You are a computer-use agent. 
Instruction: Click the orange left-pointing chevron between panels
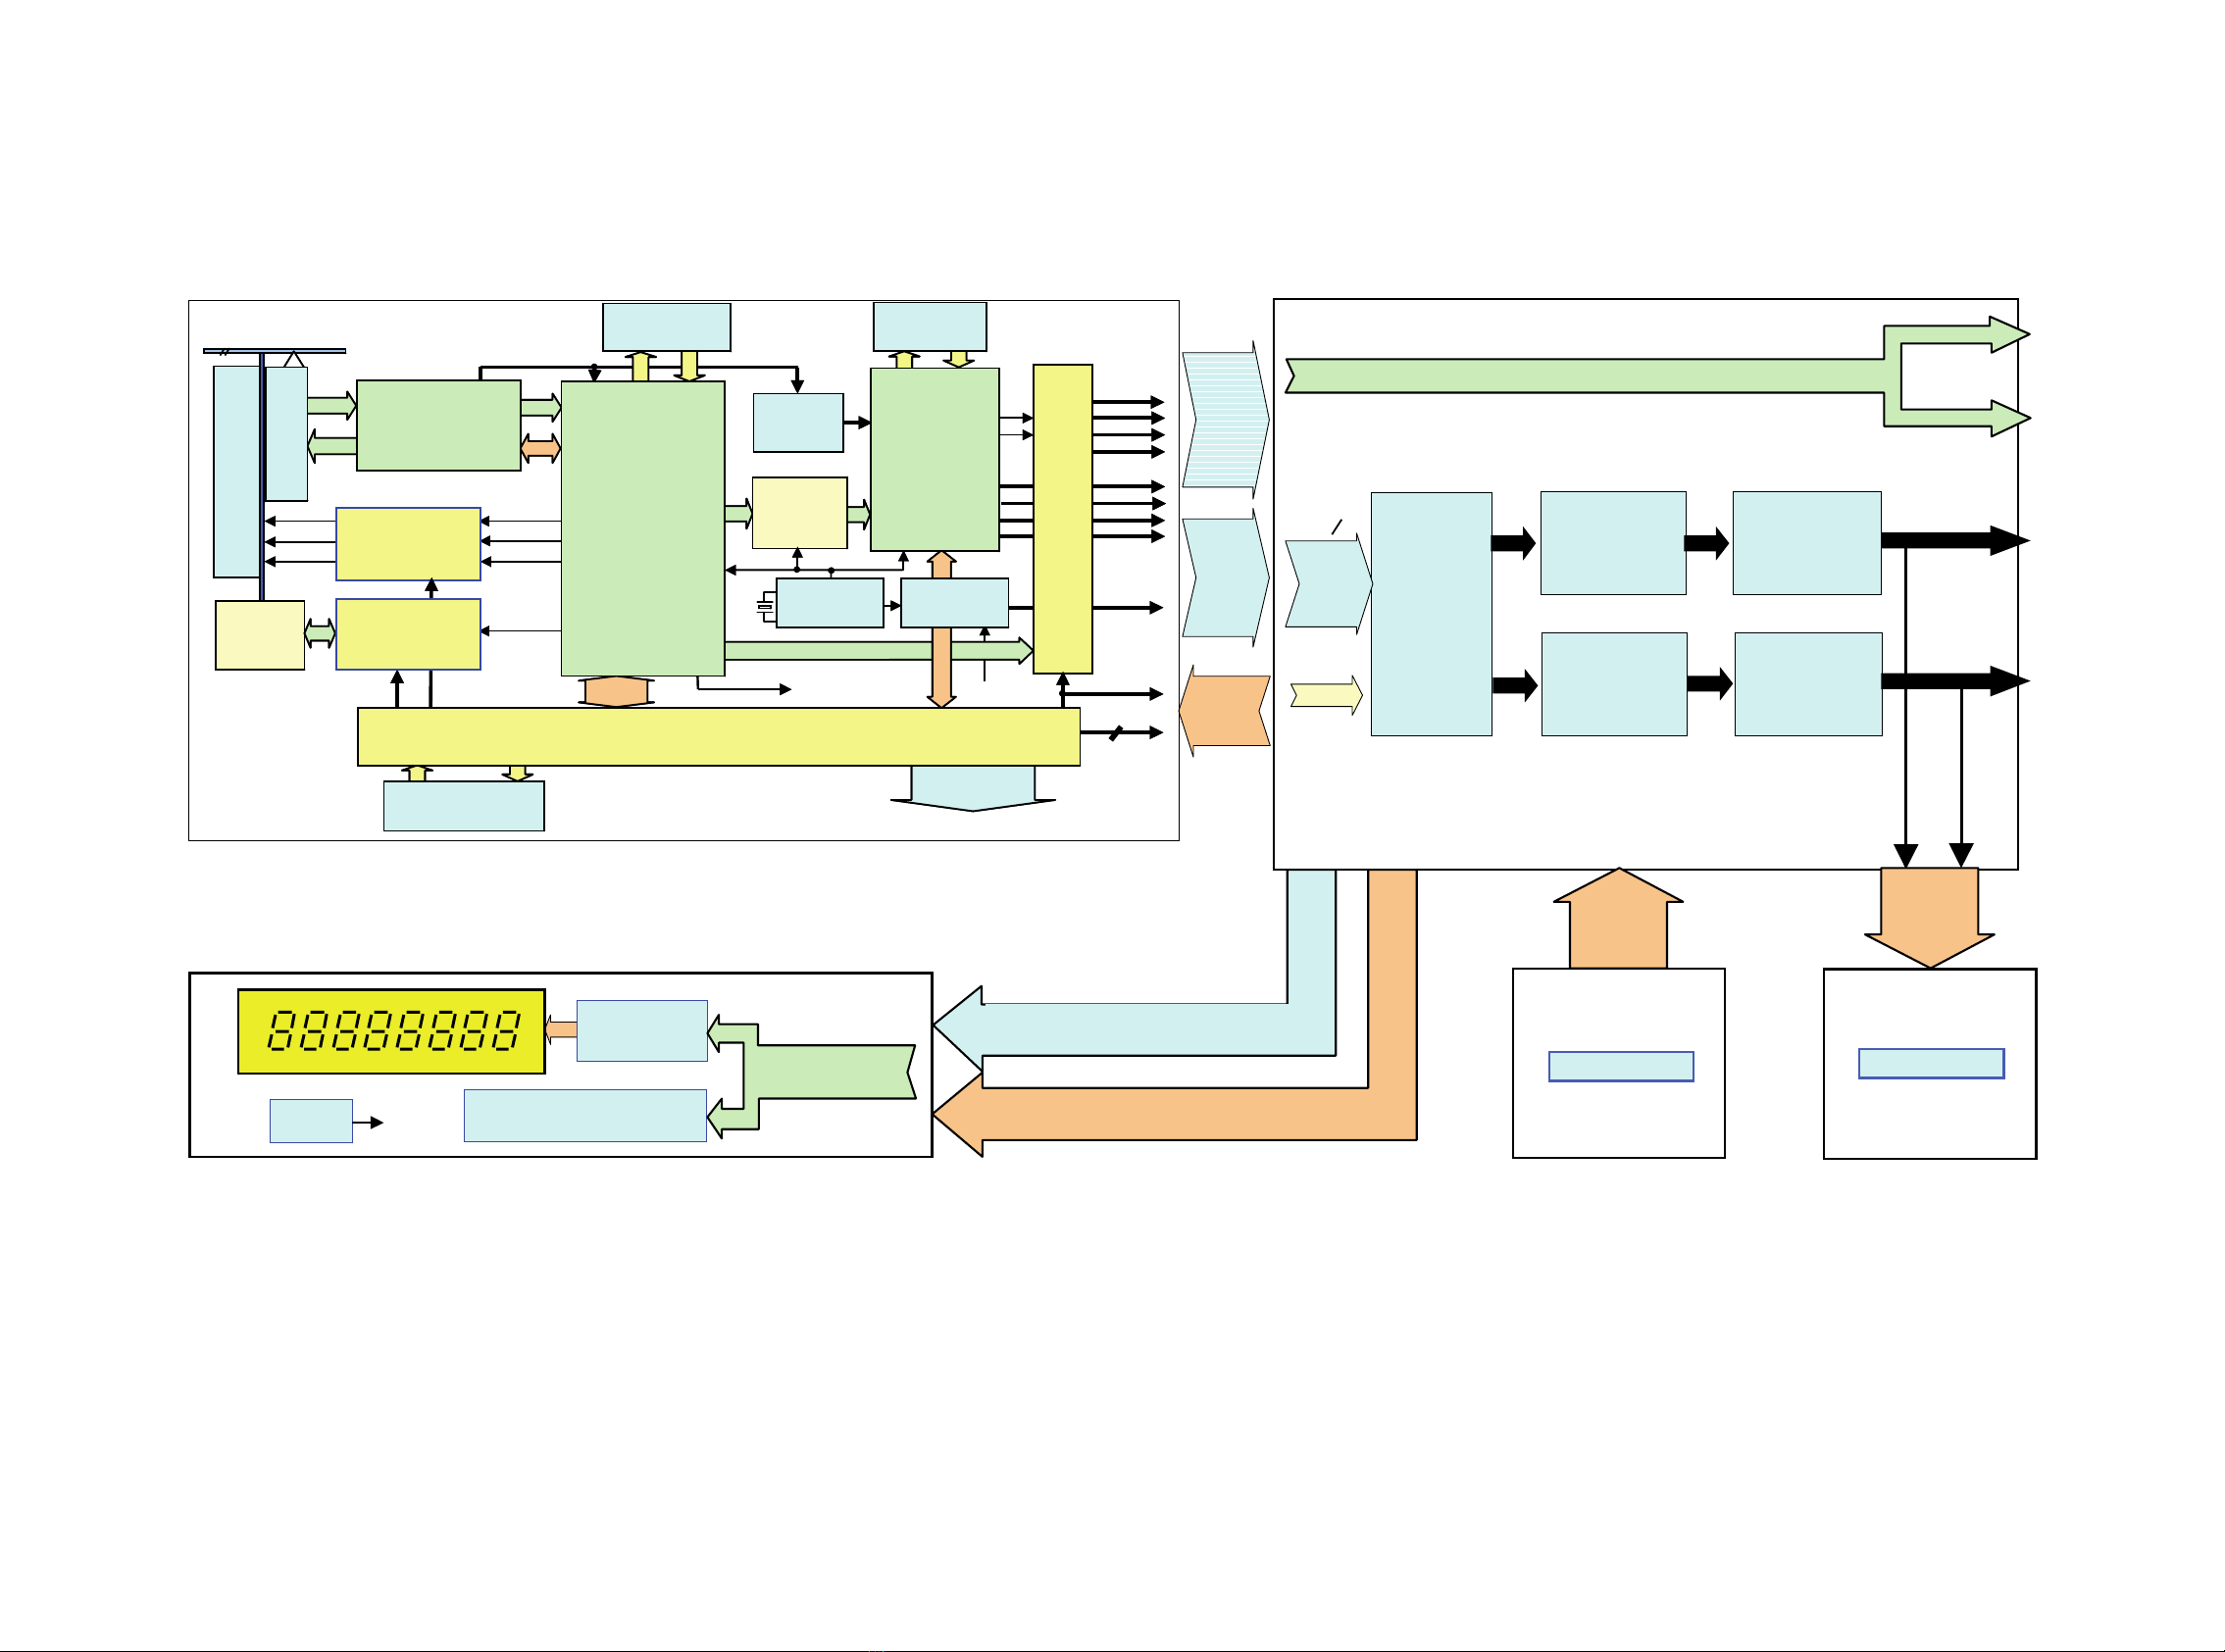1225,711
